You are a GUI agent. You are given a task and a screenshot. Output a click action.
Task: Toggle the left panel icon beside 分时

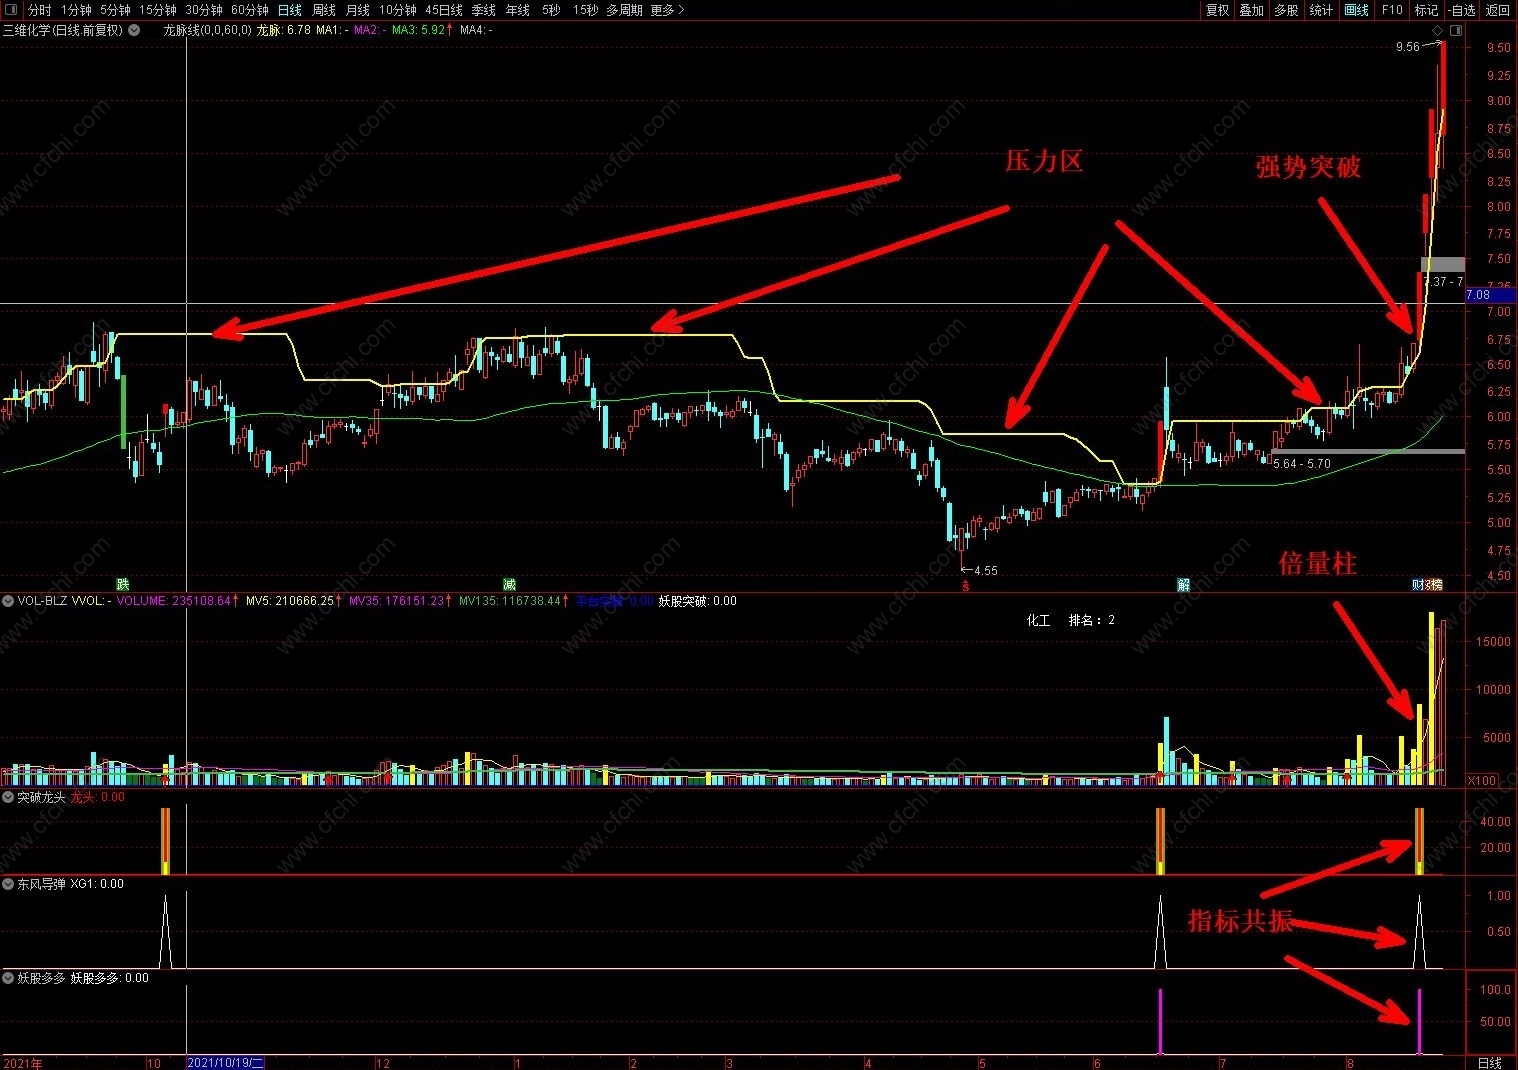click(12, 10)
